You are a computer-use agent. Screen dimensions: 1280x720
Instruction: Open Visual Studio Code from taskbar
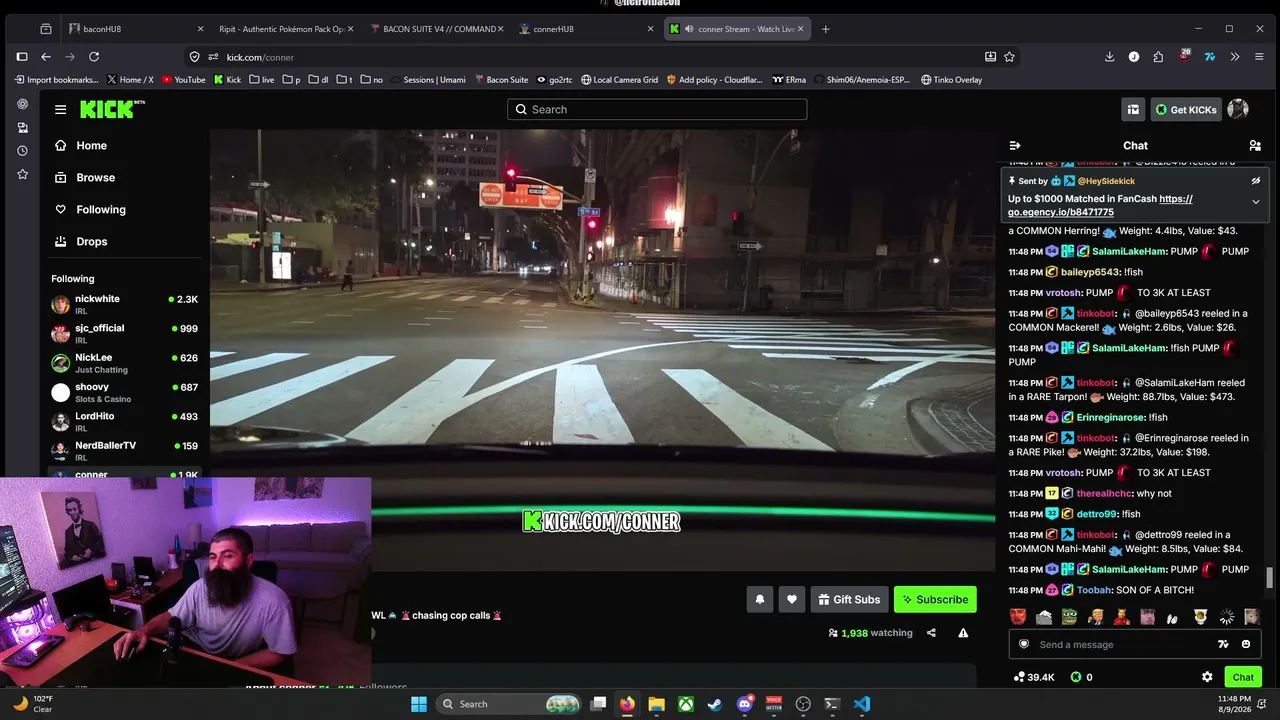[861, 704]
